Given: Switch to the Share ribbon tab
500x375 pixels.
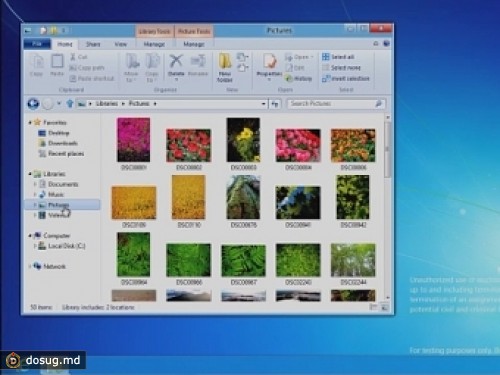Looking at the screenshot, I should (x=93, y=44).
